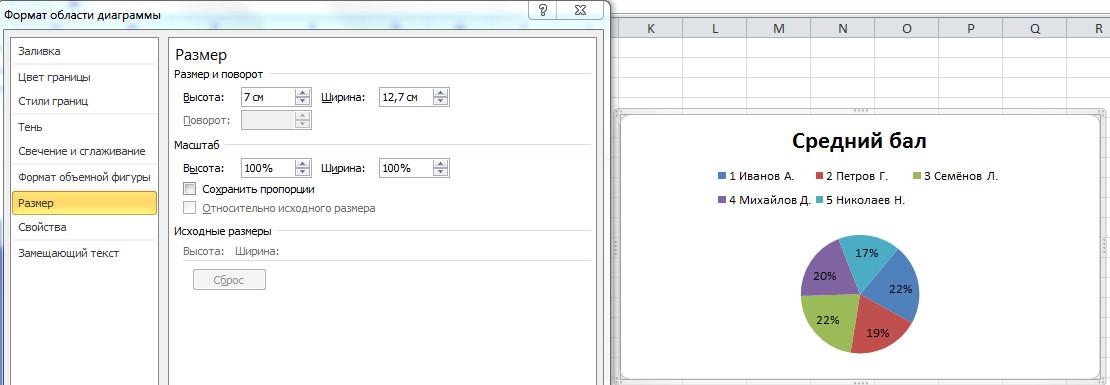Image resolution: width=1110 pixels, height=385 pixels.
Task: Select column N header
Action: point(842,28)
